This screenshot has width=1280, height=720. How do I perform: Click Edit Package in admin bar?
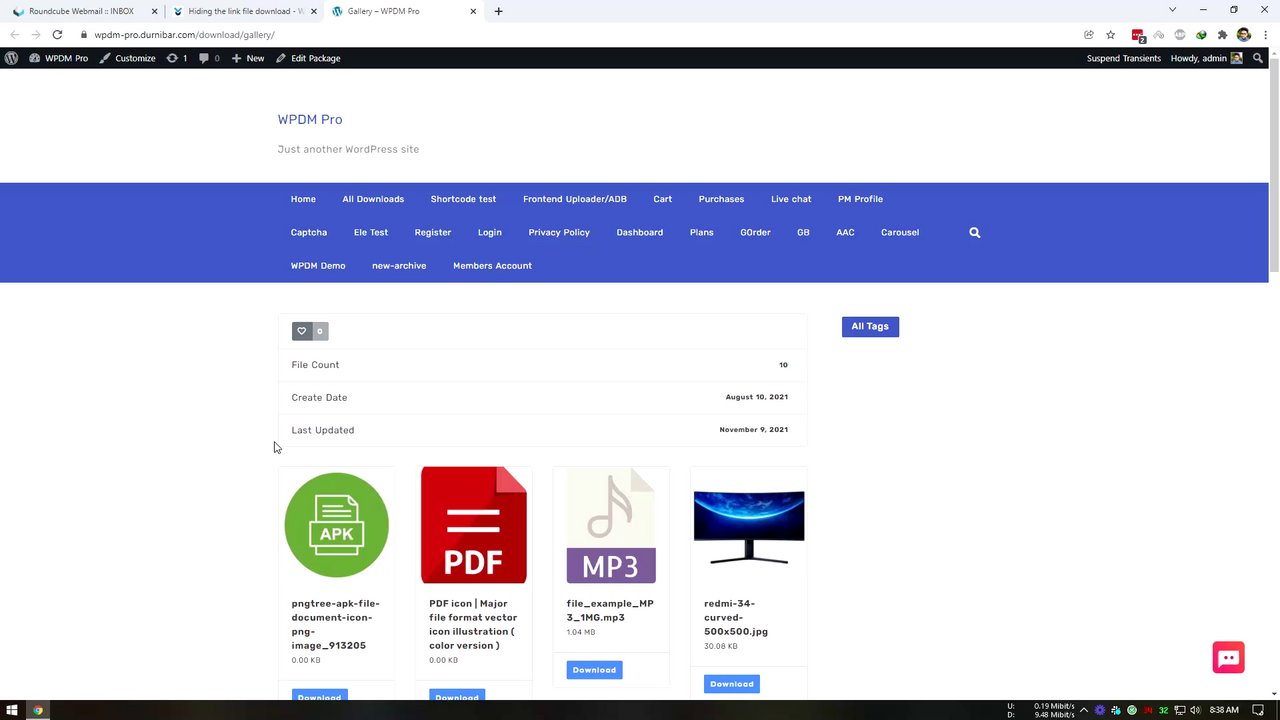(x=308, y=58)
